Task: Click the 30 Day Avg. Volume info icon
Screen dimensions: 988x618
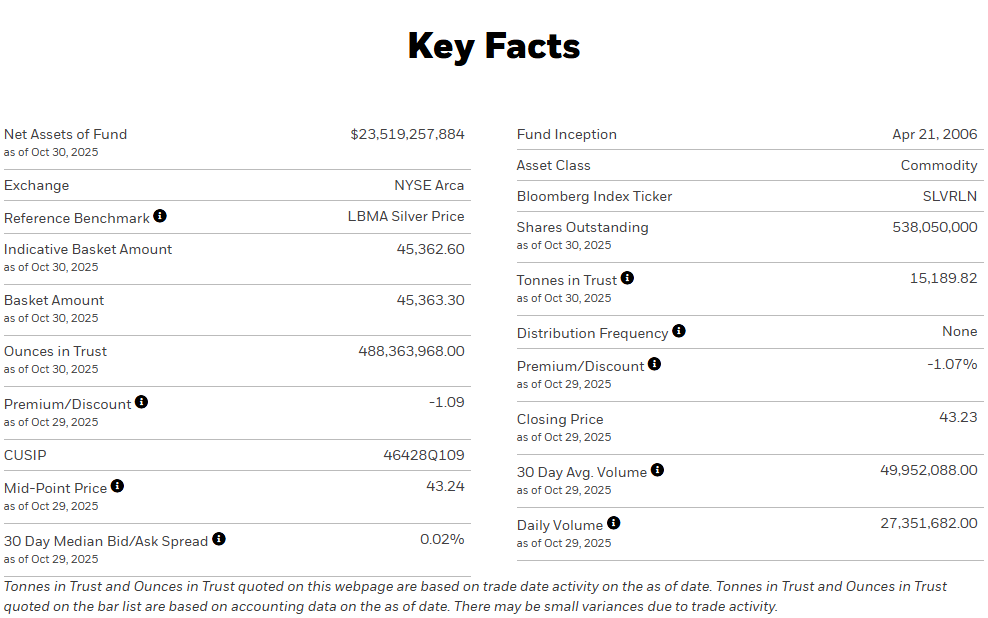Action: pos(657,470)
